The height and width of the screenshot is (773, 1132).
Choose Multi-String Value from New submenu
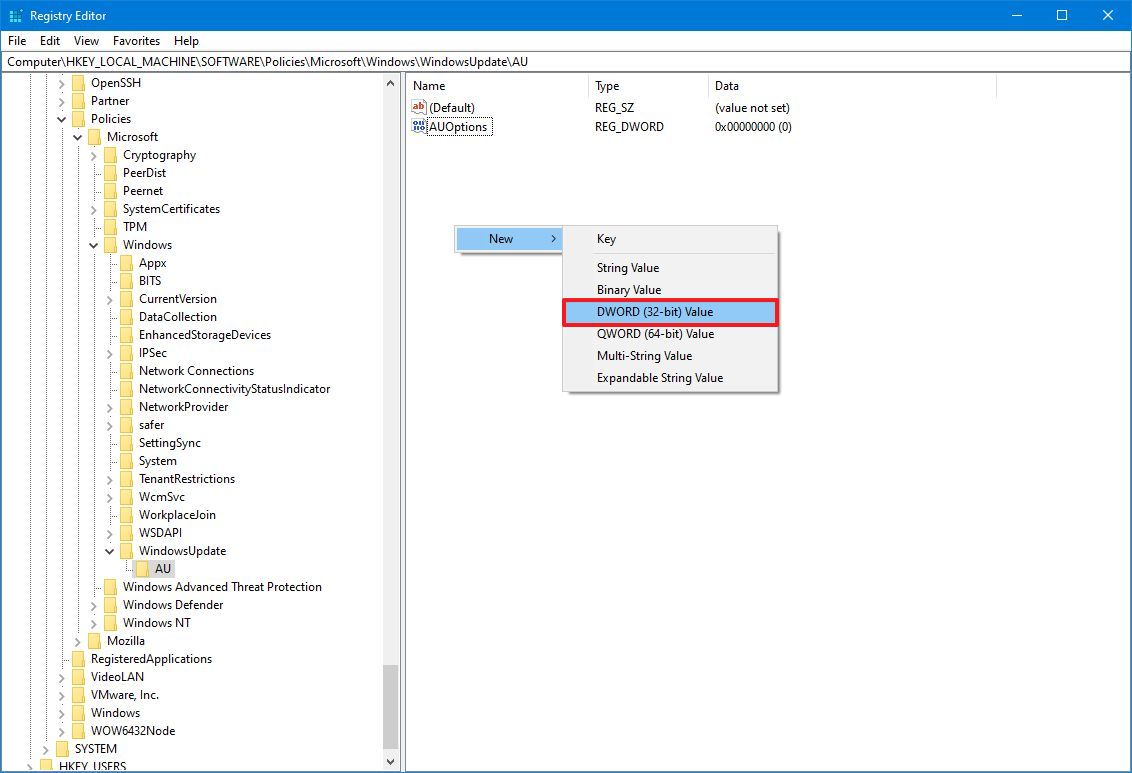[x=644, y=355]
